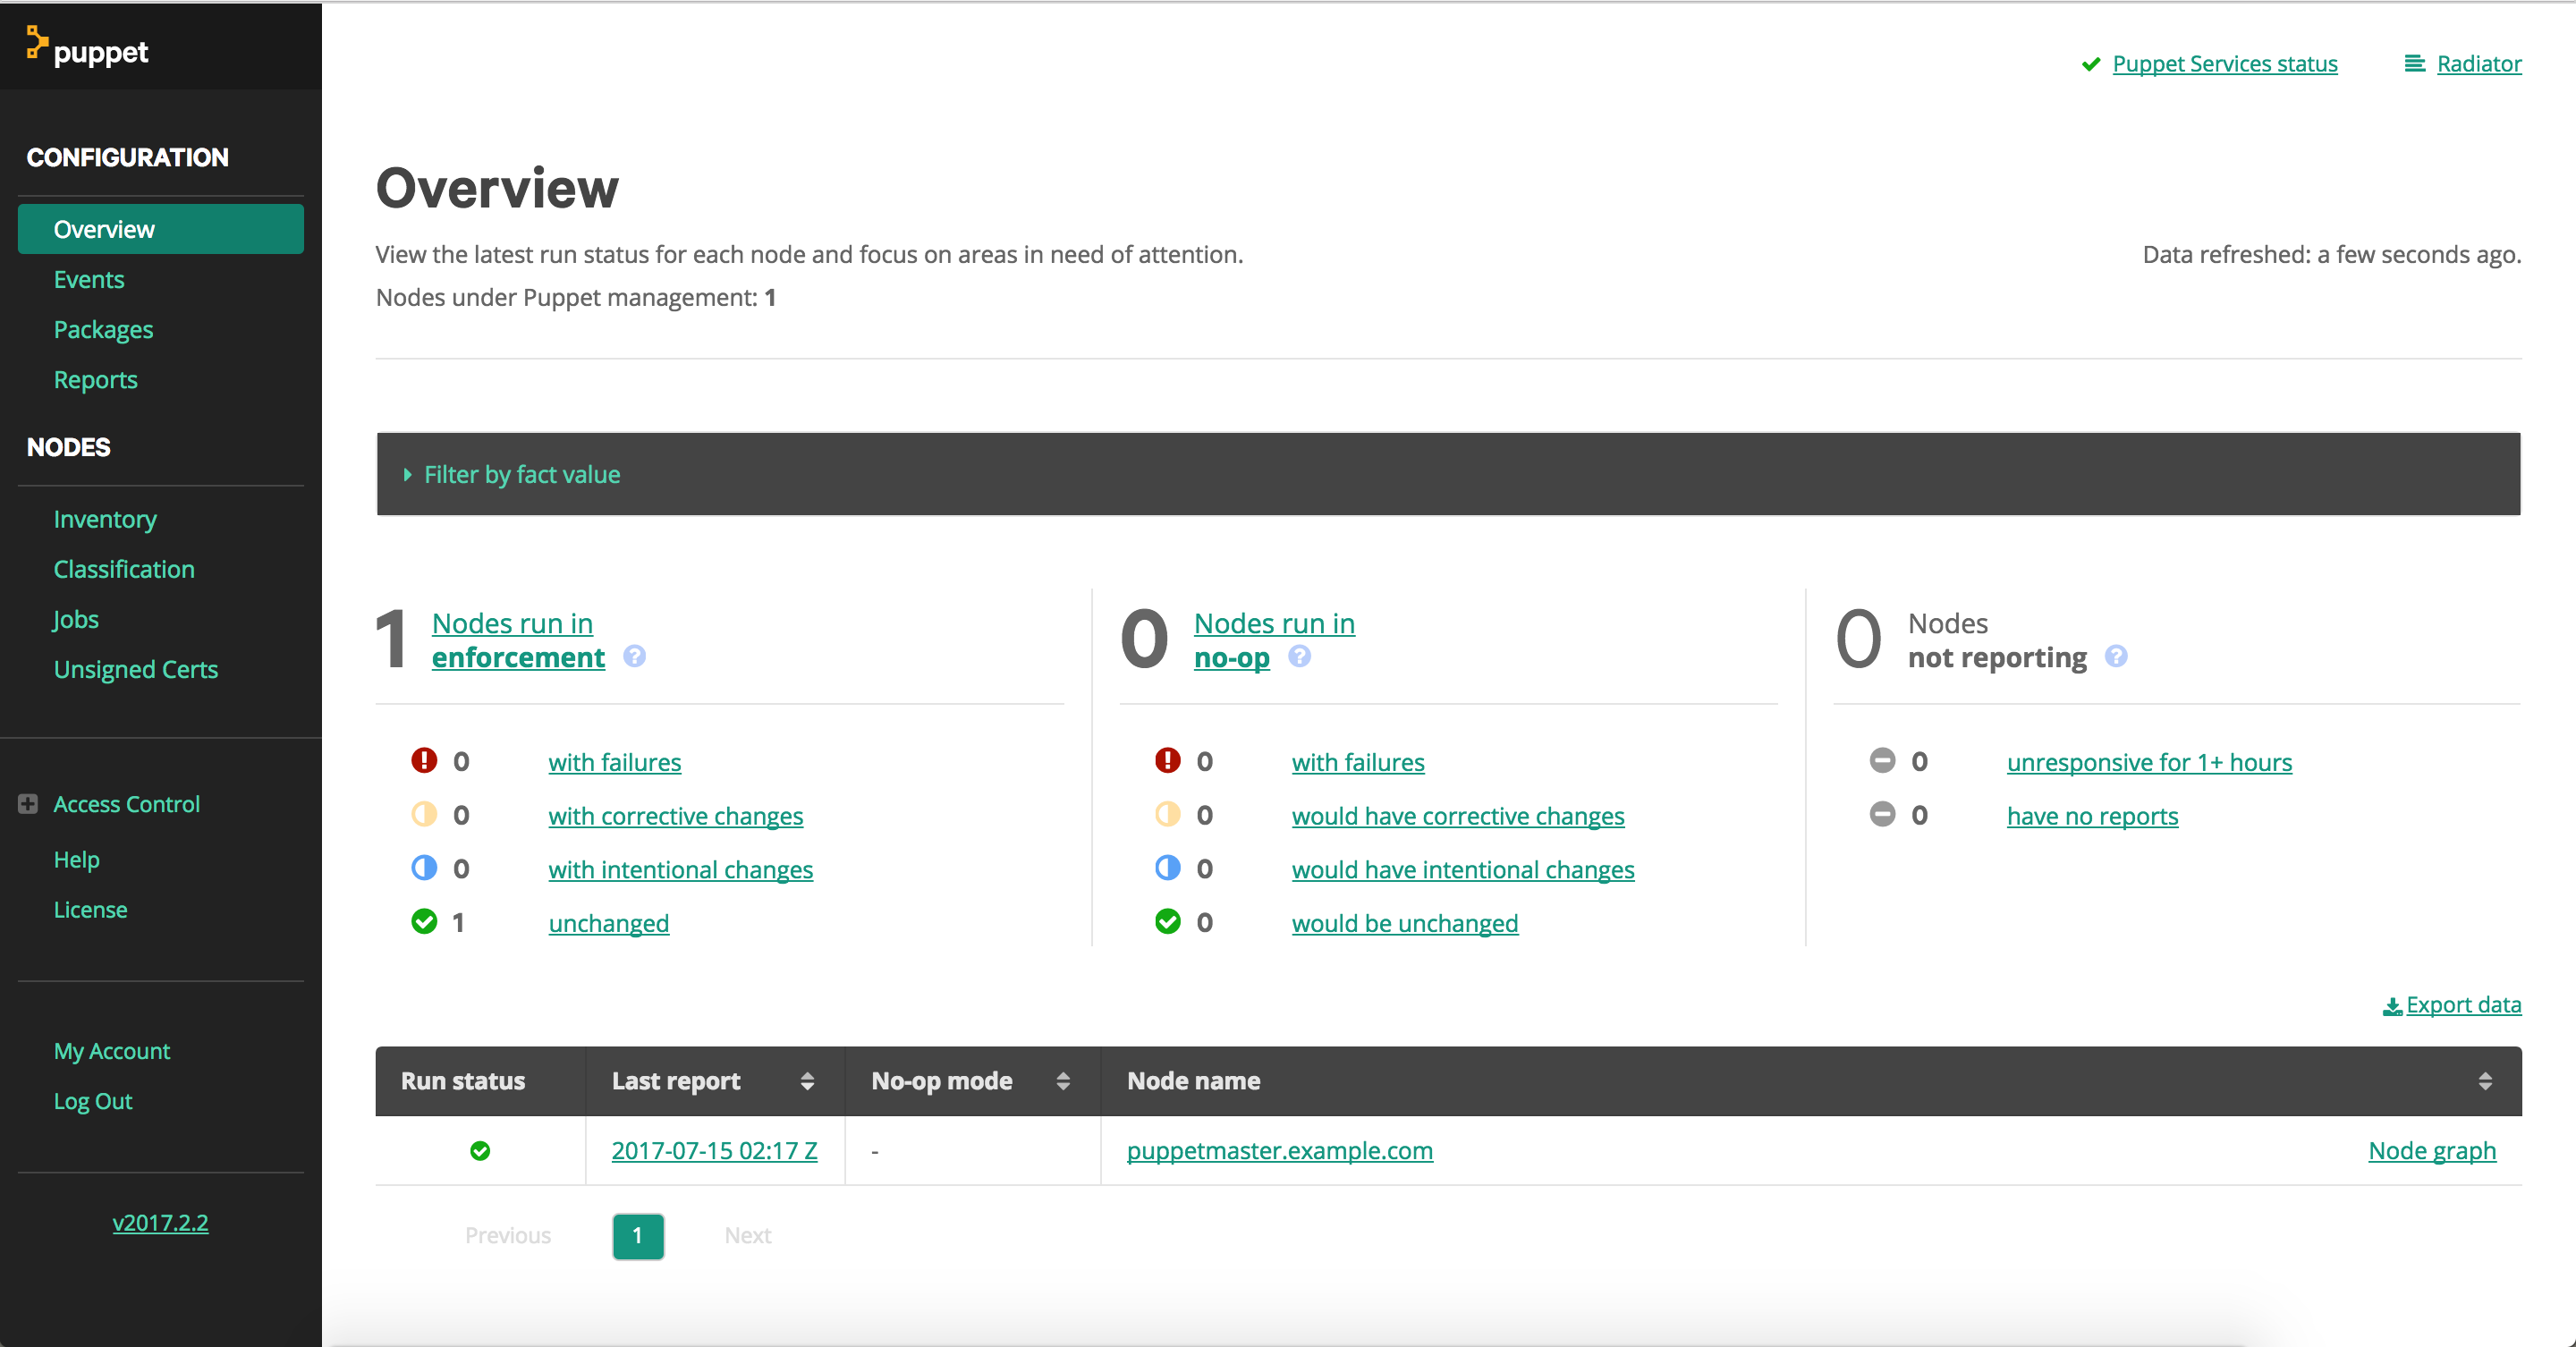Click the green run status icon in table row
The width and height of the screenshot is (2576, 1347).
(480, 1151)
